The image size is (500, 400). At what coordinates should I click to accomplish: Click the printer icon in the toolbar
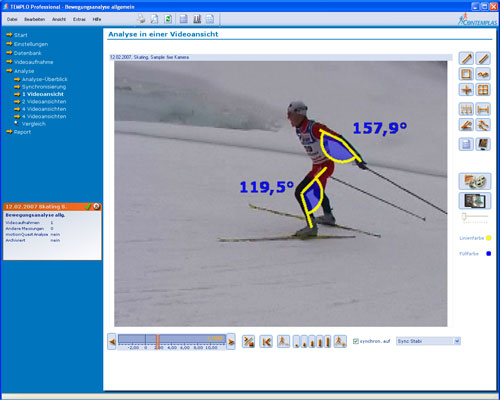click(141, 19)
